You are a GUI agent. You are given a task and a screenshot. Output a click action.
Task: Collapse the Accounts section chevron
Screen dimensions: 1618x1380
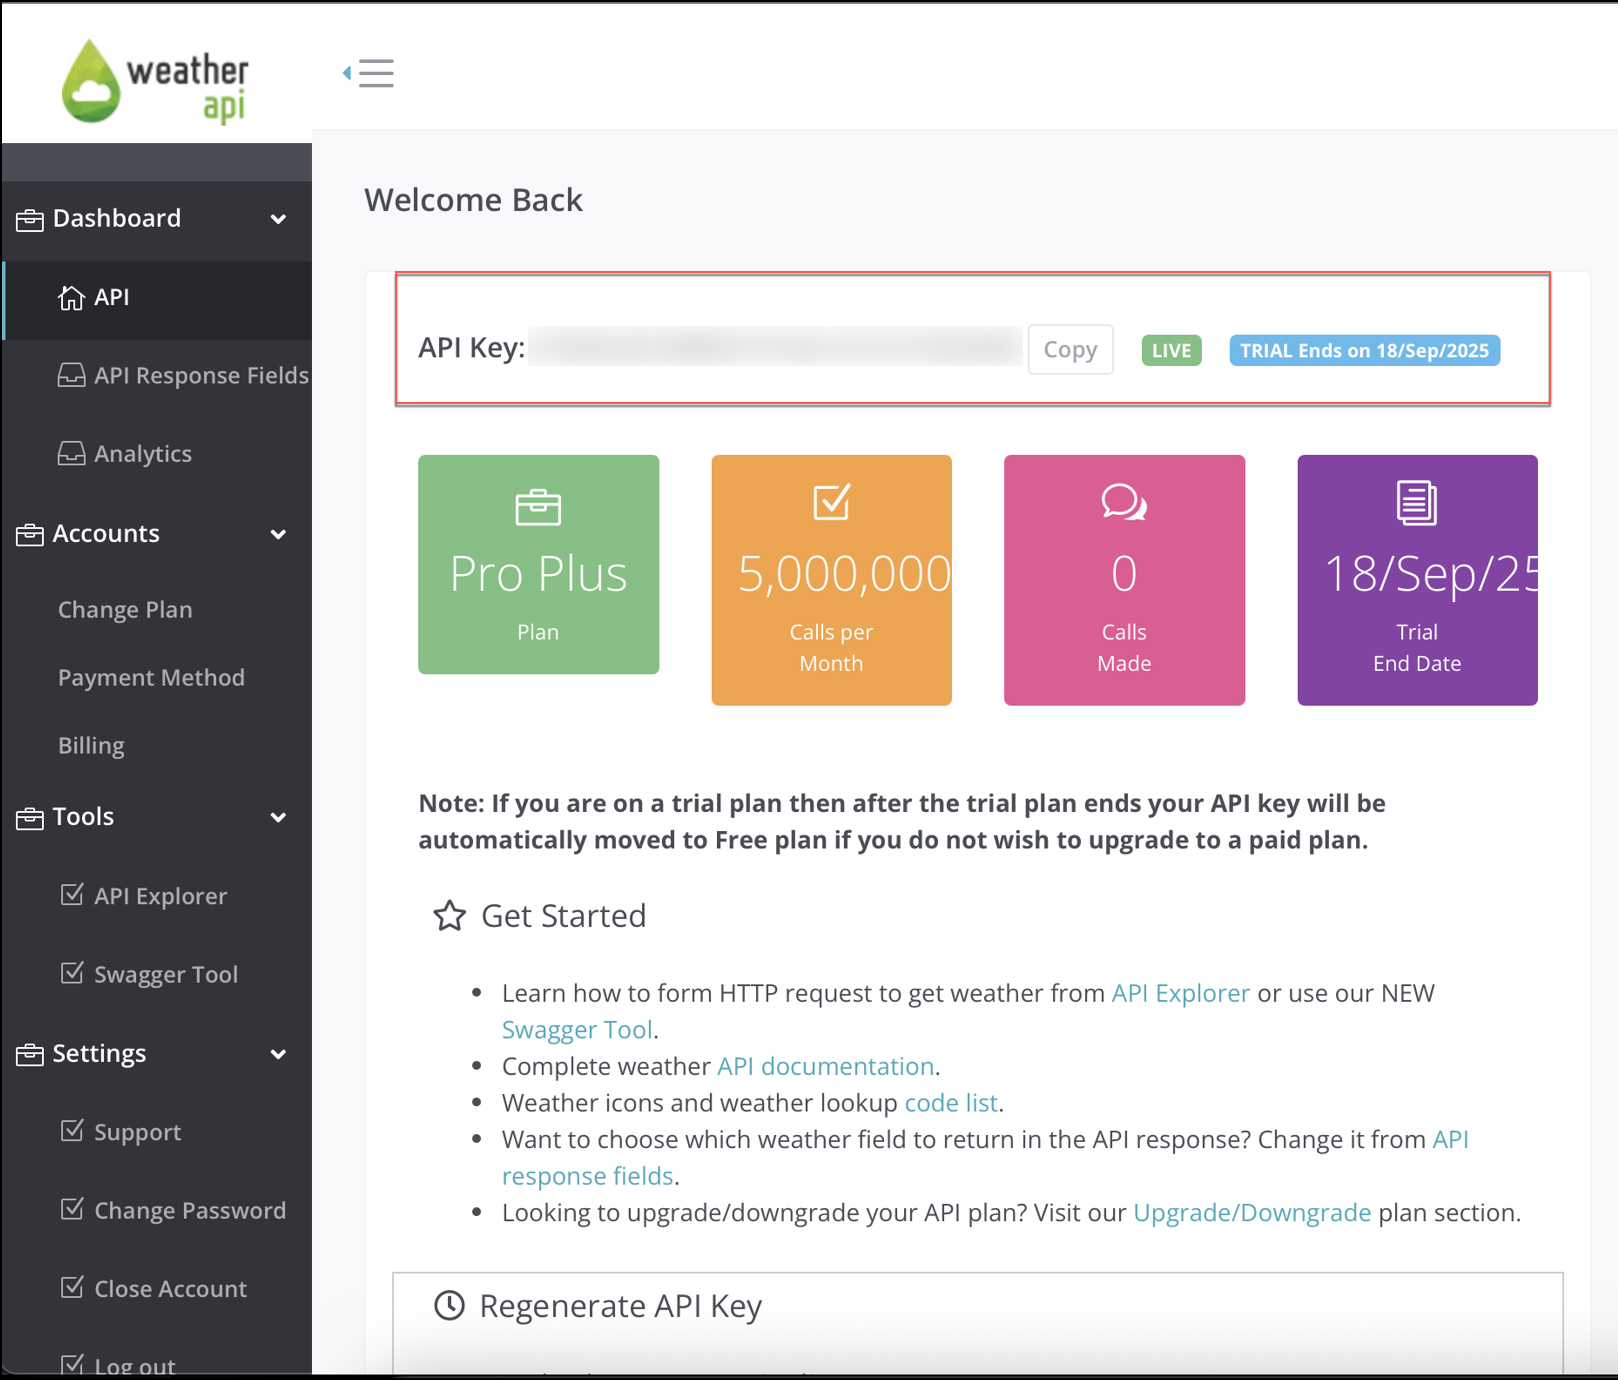[x=278, y=534]
